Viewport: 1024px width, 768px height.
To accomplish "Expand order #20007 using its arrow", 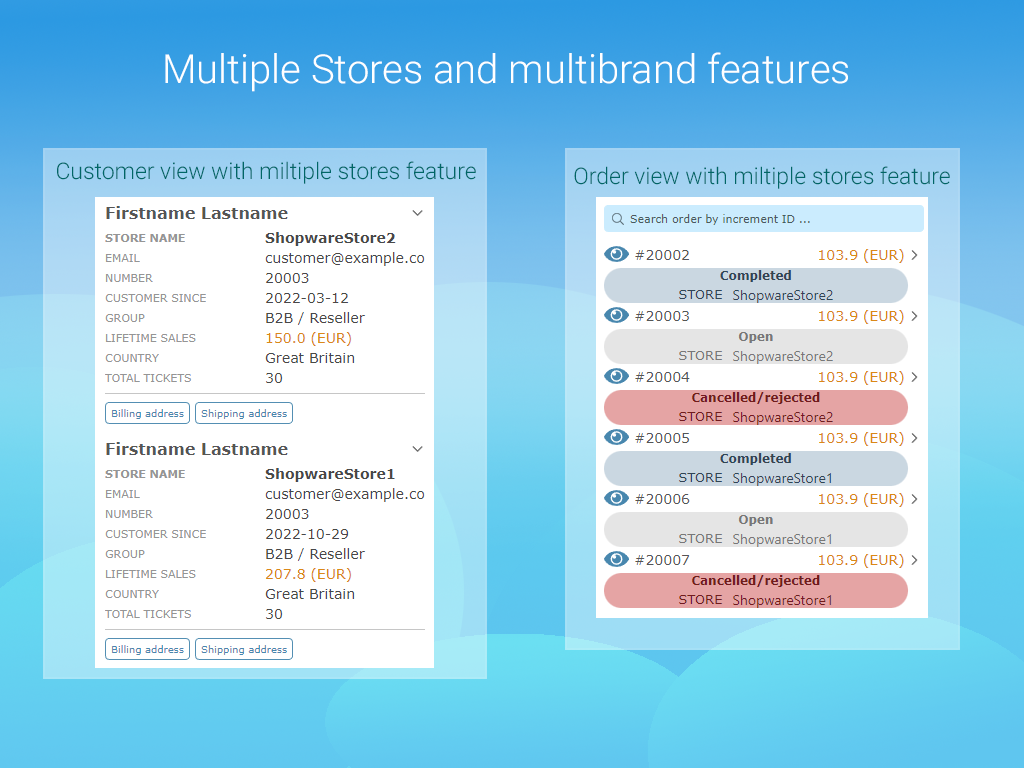I will 914,560.
